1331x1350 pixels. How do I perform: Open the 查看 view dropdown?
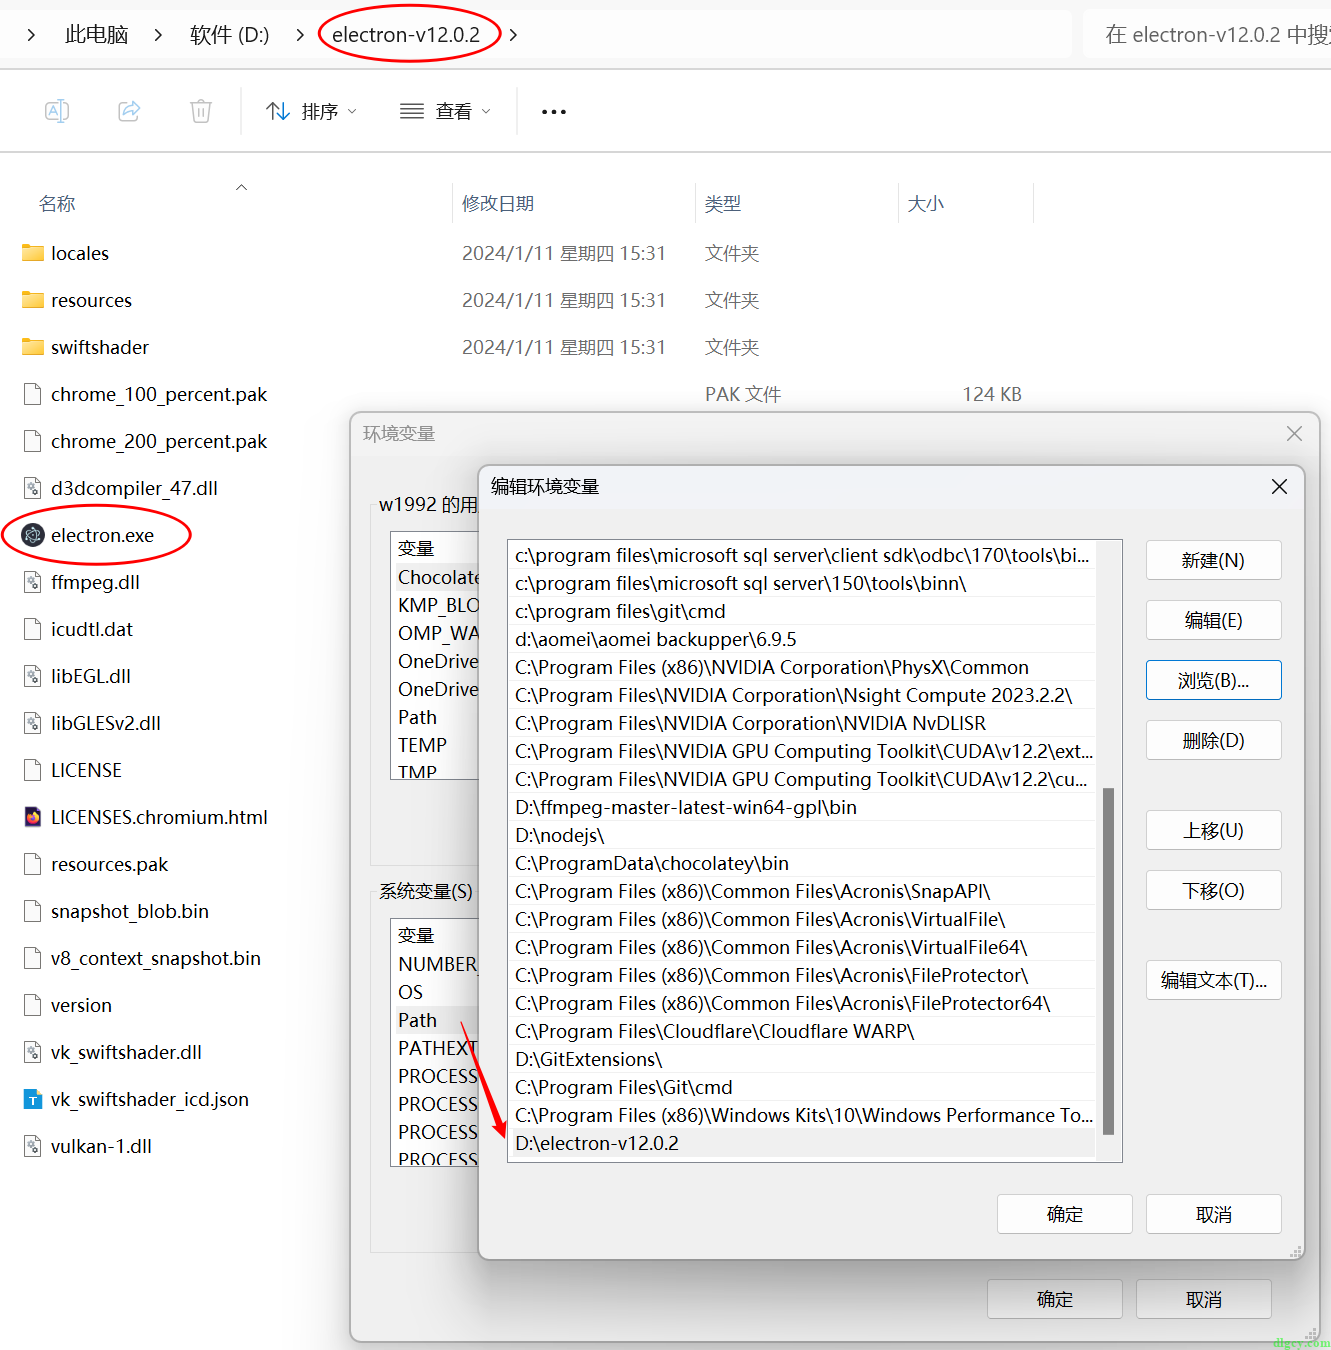pyautogui.click(x=445, y=111)
